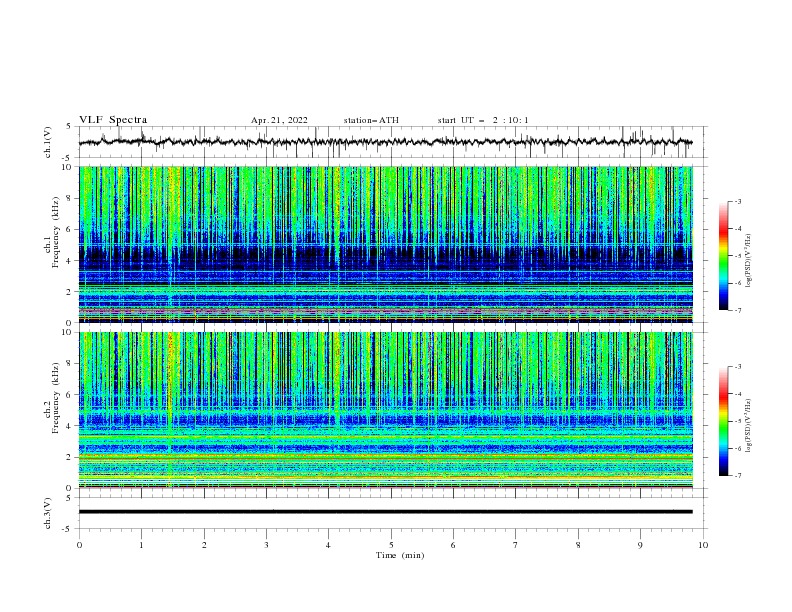Click the "4" tick on the time axis

[328, 545]
